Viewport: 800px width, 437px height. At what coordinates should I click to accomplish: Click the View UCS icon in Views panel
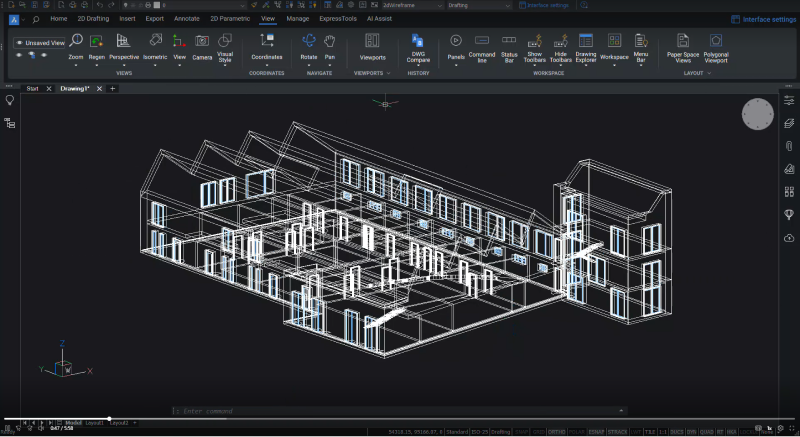click(179, 41)
